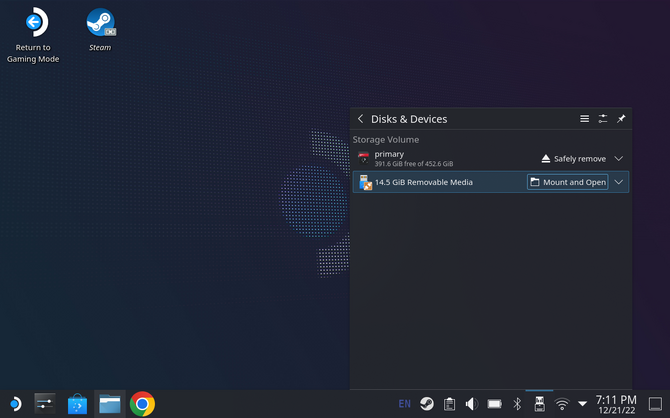Viewport: 670px width, 418px height.
Task: Launch Google Chrome from the taskbar
Action: (142, 404)
